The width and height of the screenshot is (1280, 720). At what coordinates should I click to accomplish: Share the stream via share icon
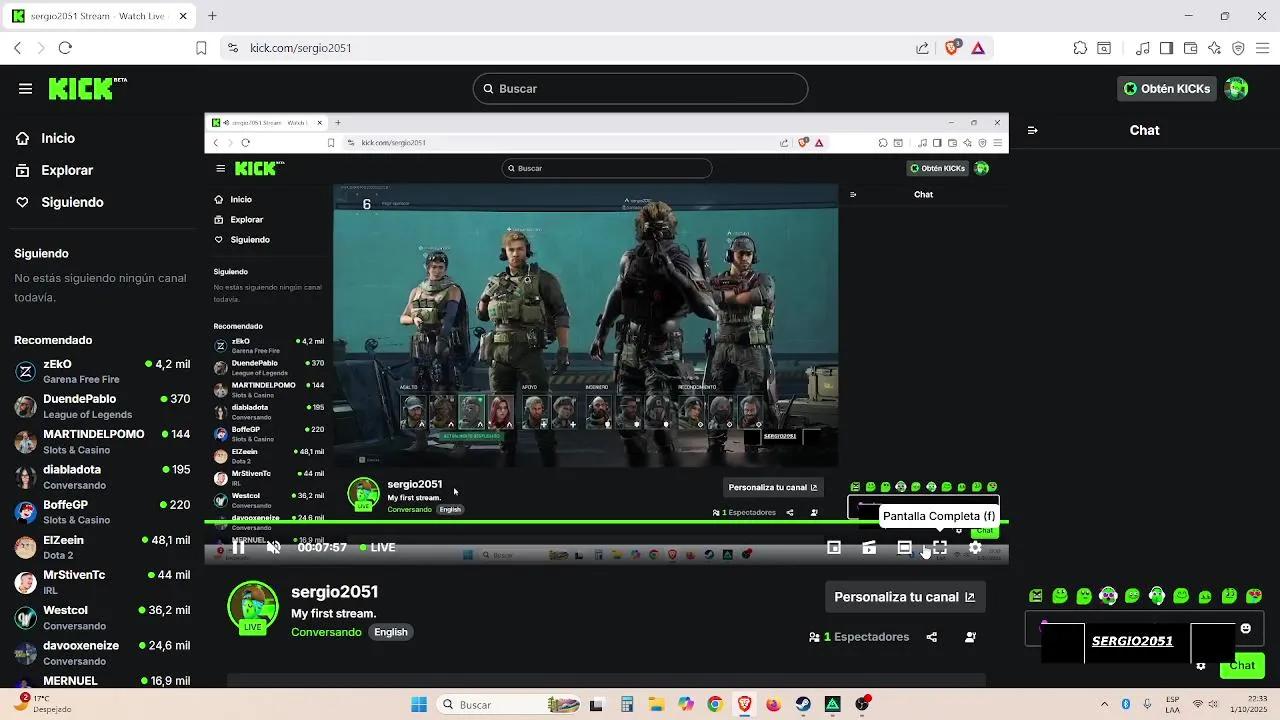coord(932,637)
